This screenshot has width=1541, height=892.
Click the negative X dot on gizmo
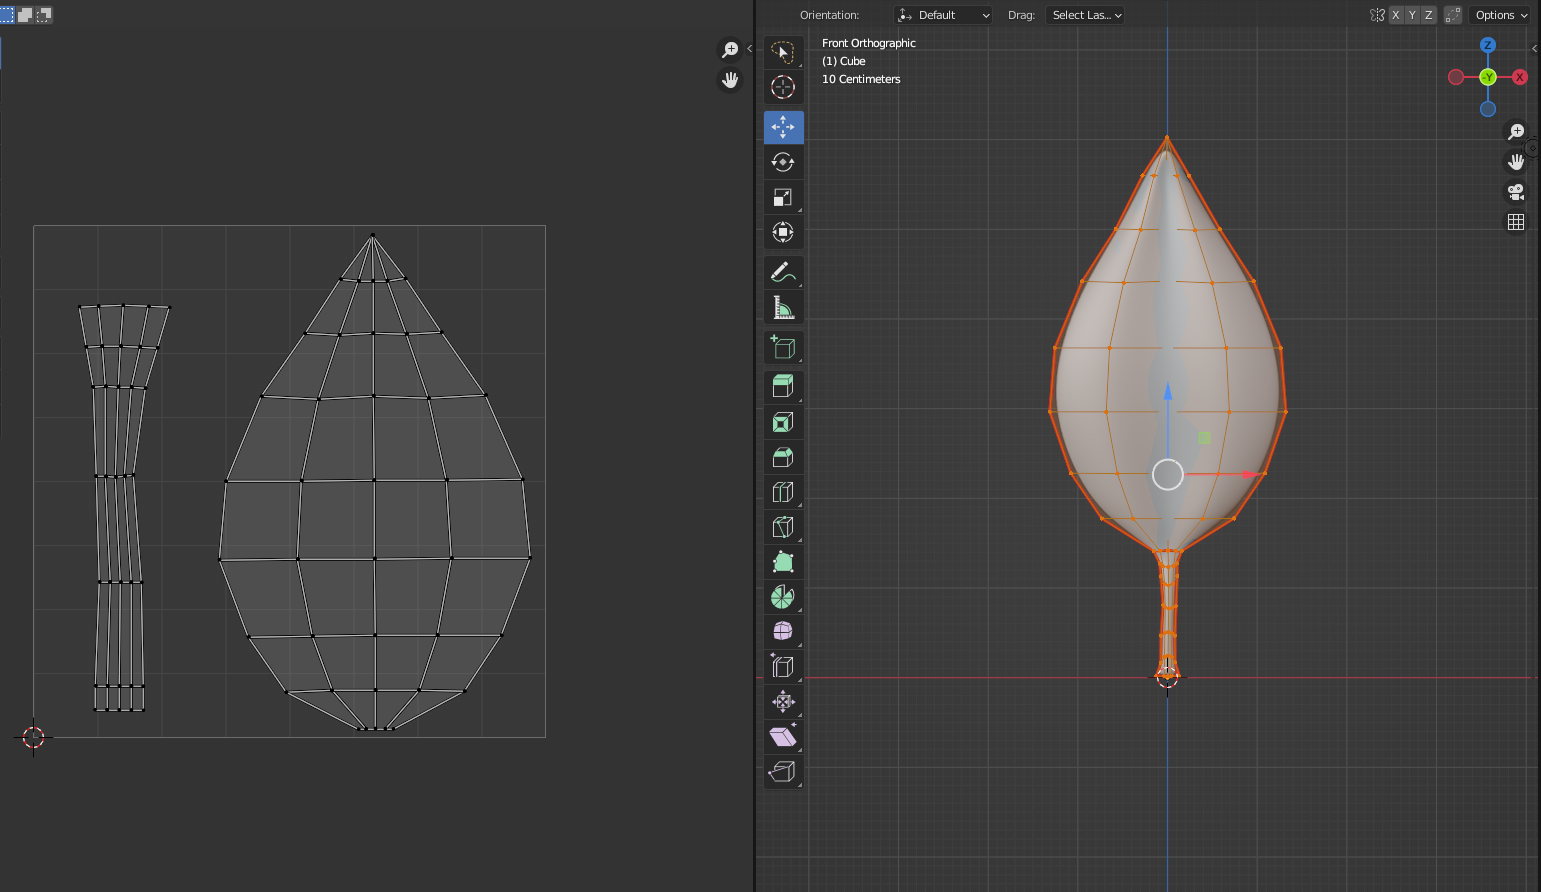pyautogui.click(x=1456, y=77)
